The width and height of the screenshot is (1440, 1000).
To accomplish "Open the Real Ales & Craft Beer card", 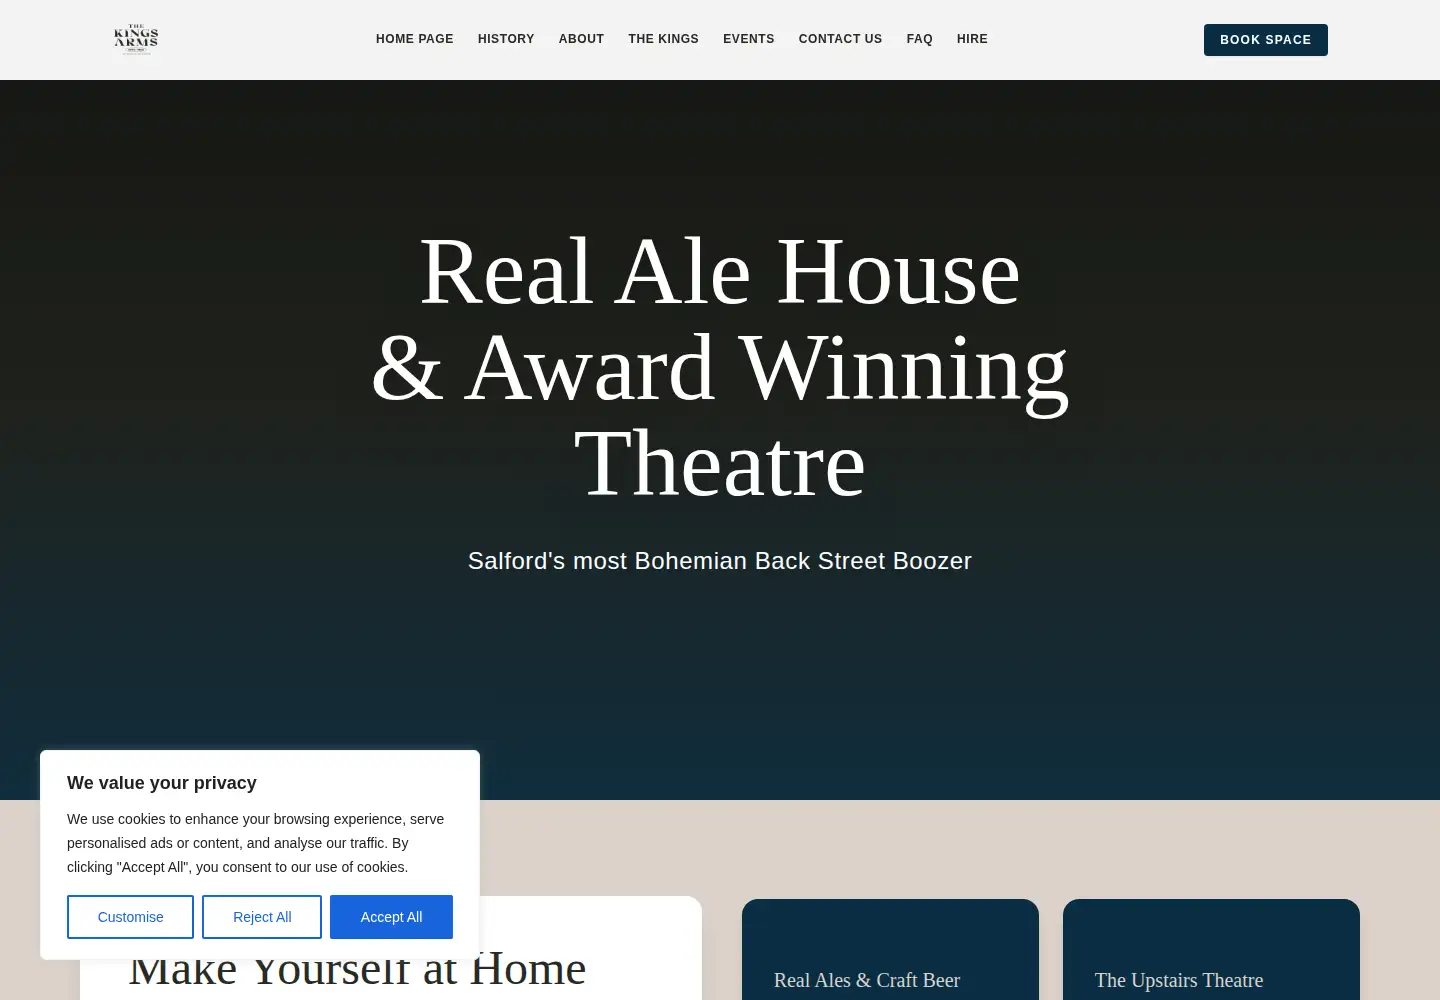I will [890, 950].
